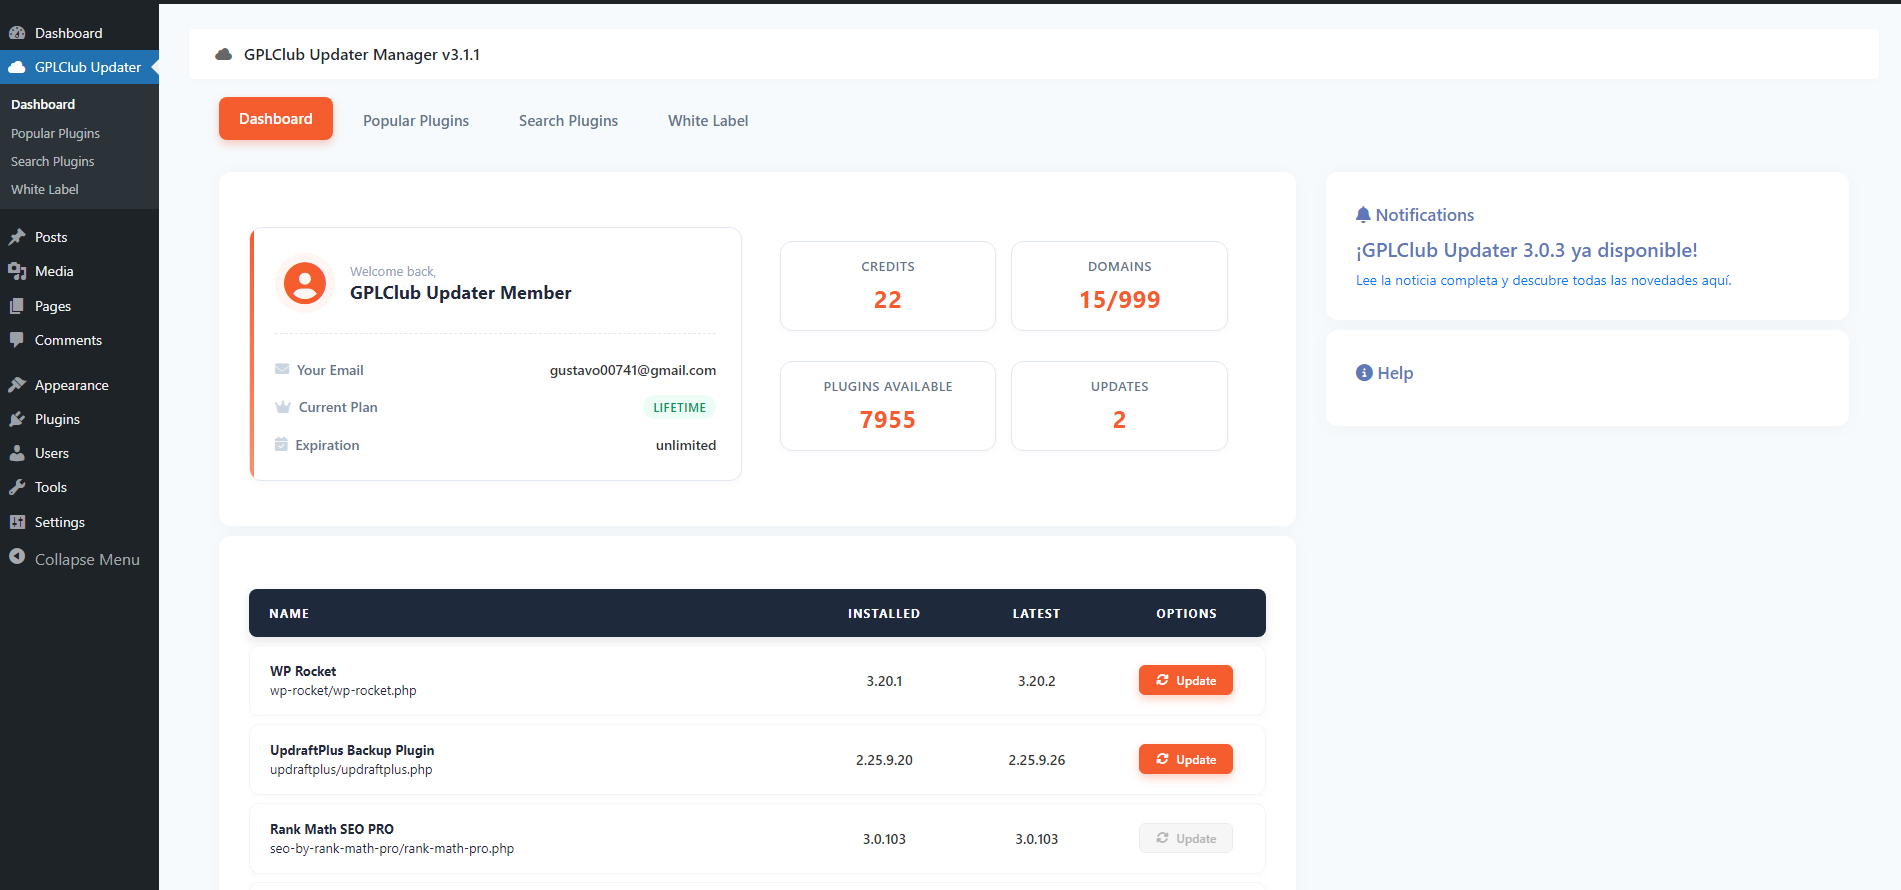
Task: Click the disabled Update button for Rank Math SEO PRO
Action: click(x=1186, y=838)
